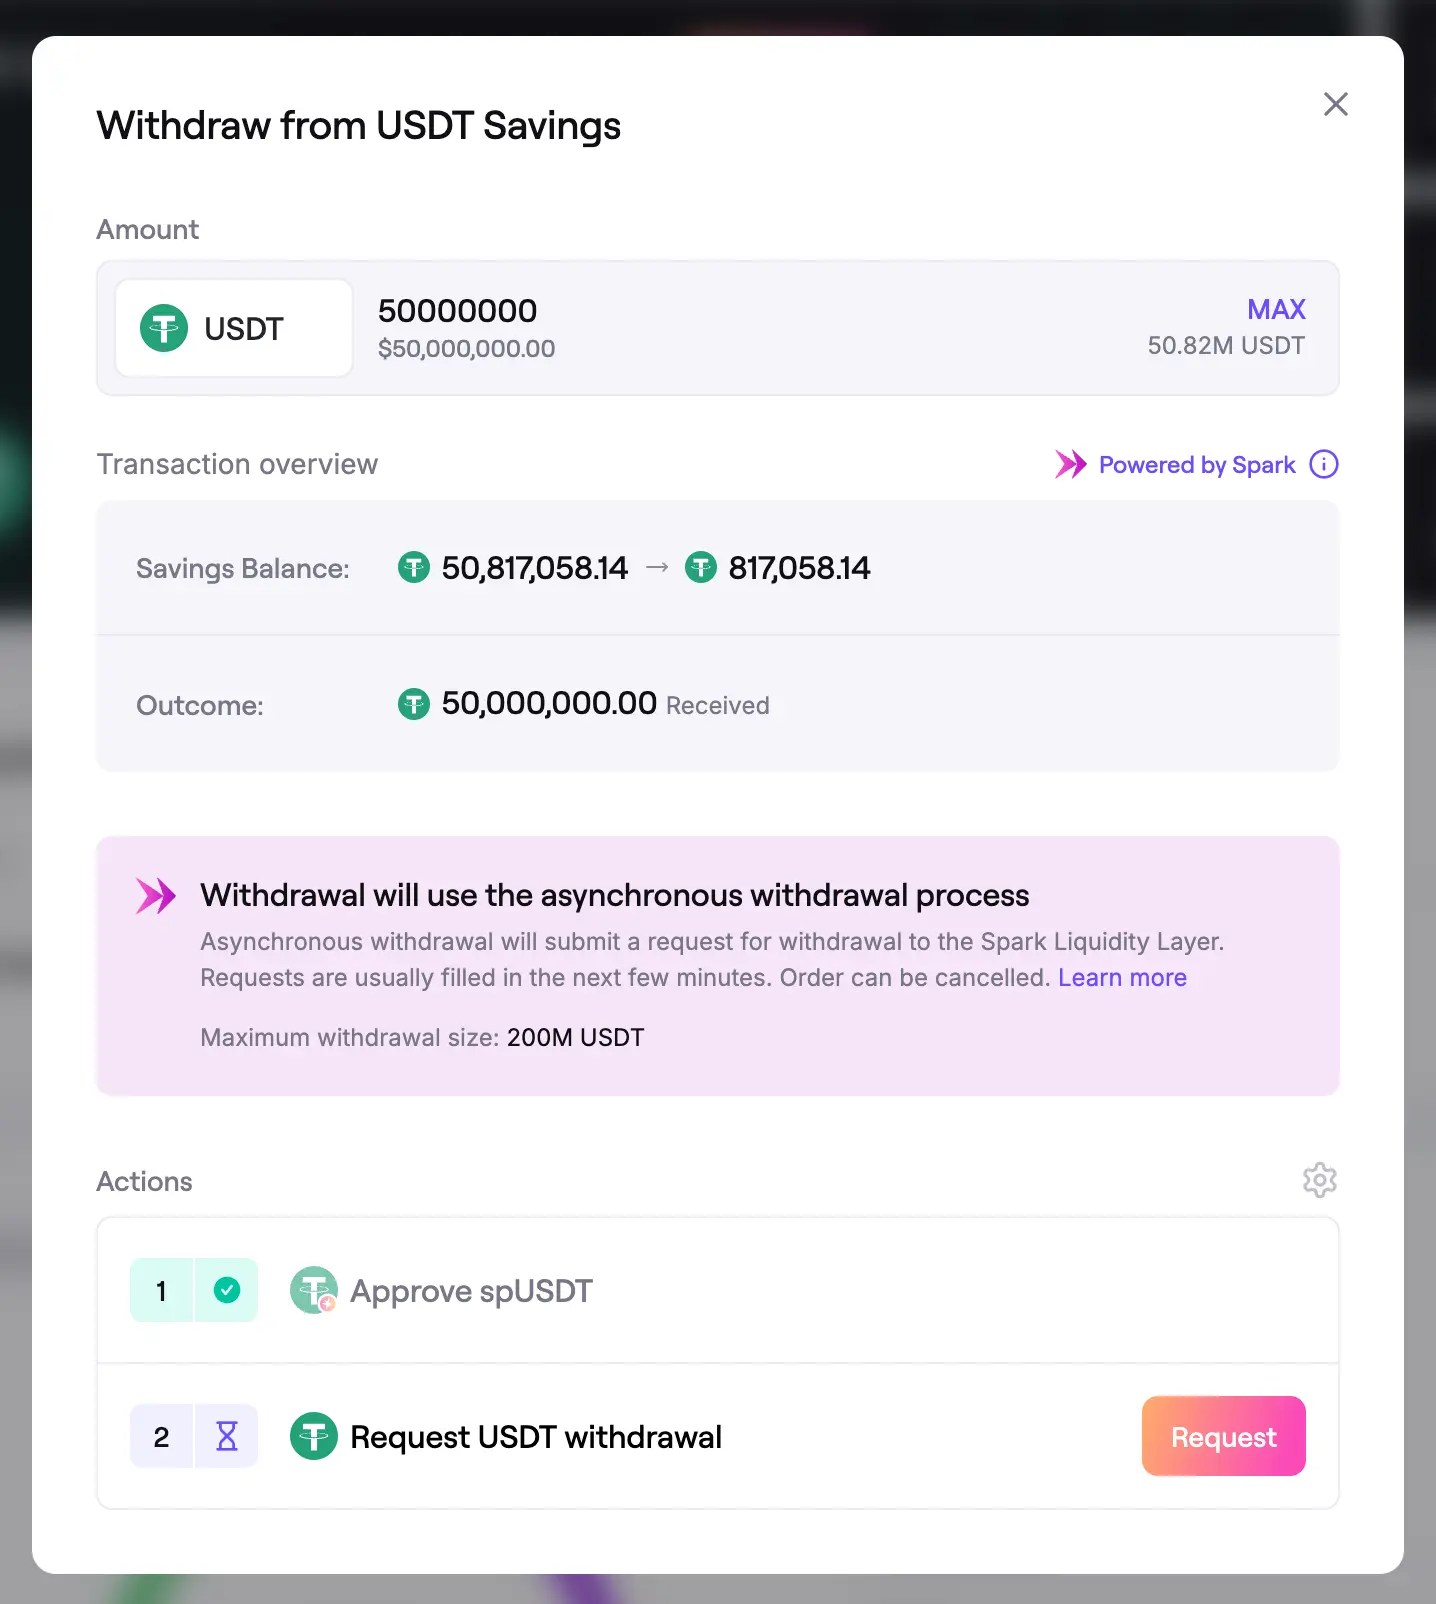This screenshot has width=1436, height=1604.
Task: Click the Tether icon in the Outcome row
Action: click(x=414, y=704)
